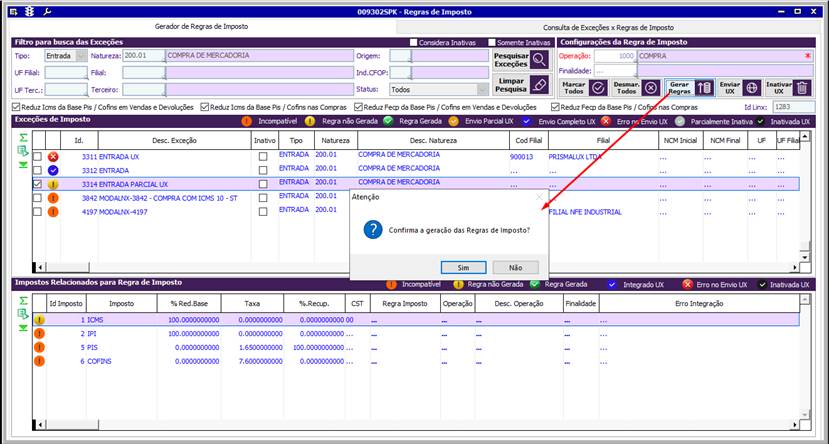
Task: Click the Marcar Todos check icon
Action: coord(598,88)
